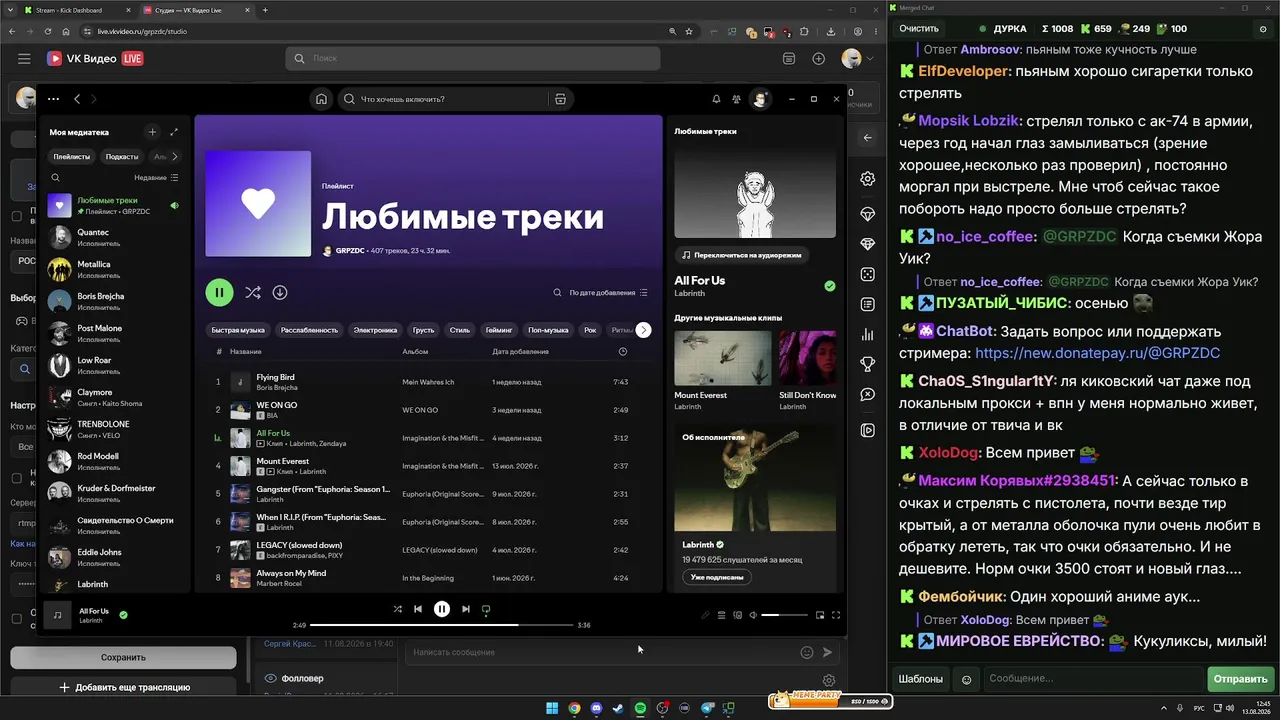This screenshot has height=720, width=1280.
Task: Click Отправить button in Merged Chat
Action: (1240, 679)
